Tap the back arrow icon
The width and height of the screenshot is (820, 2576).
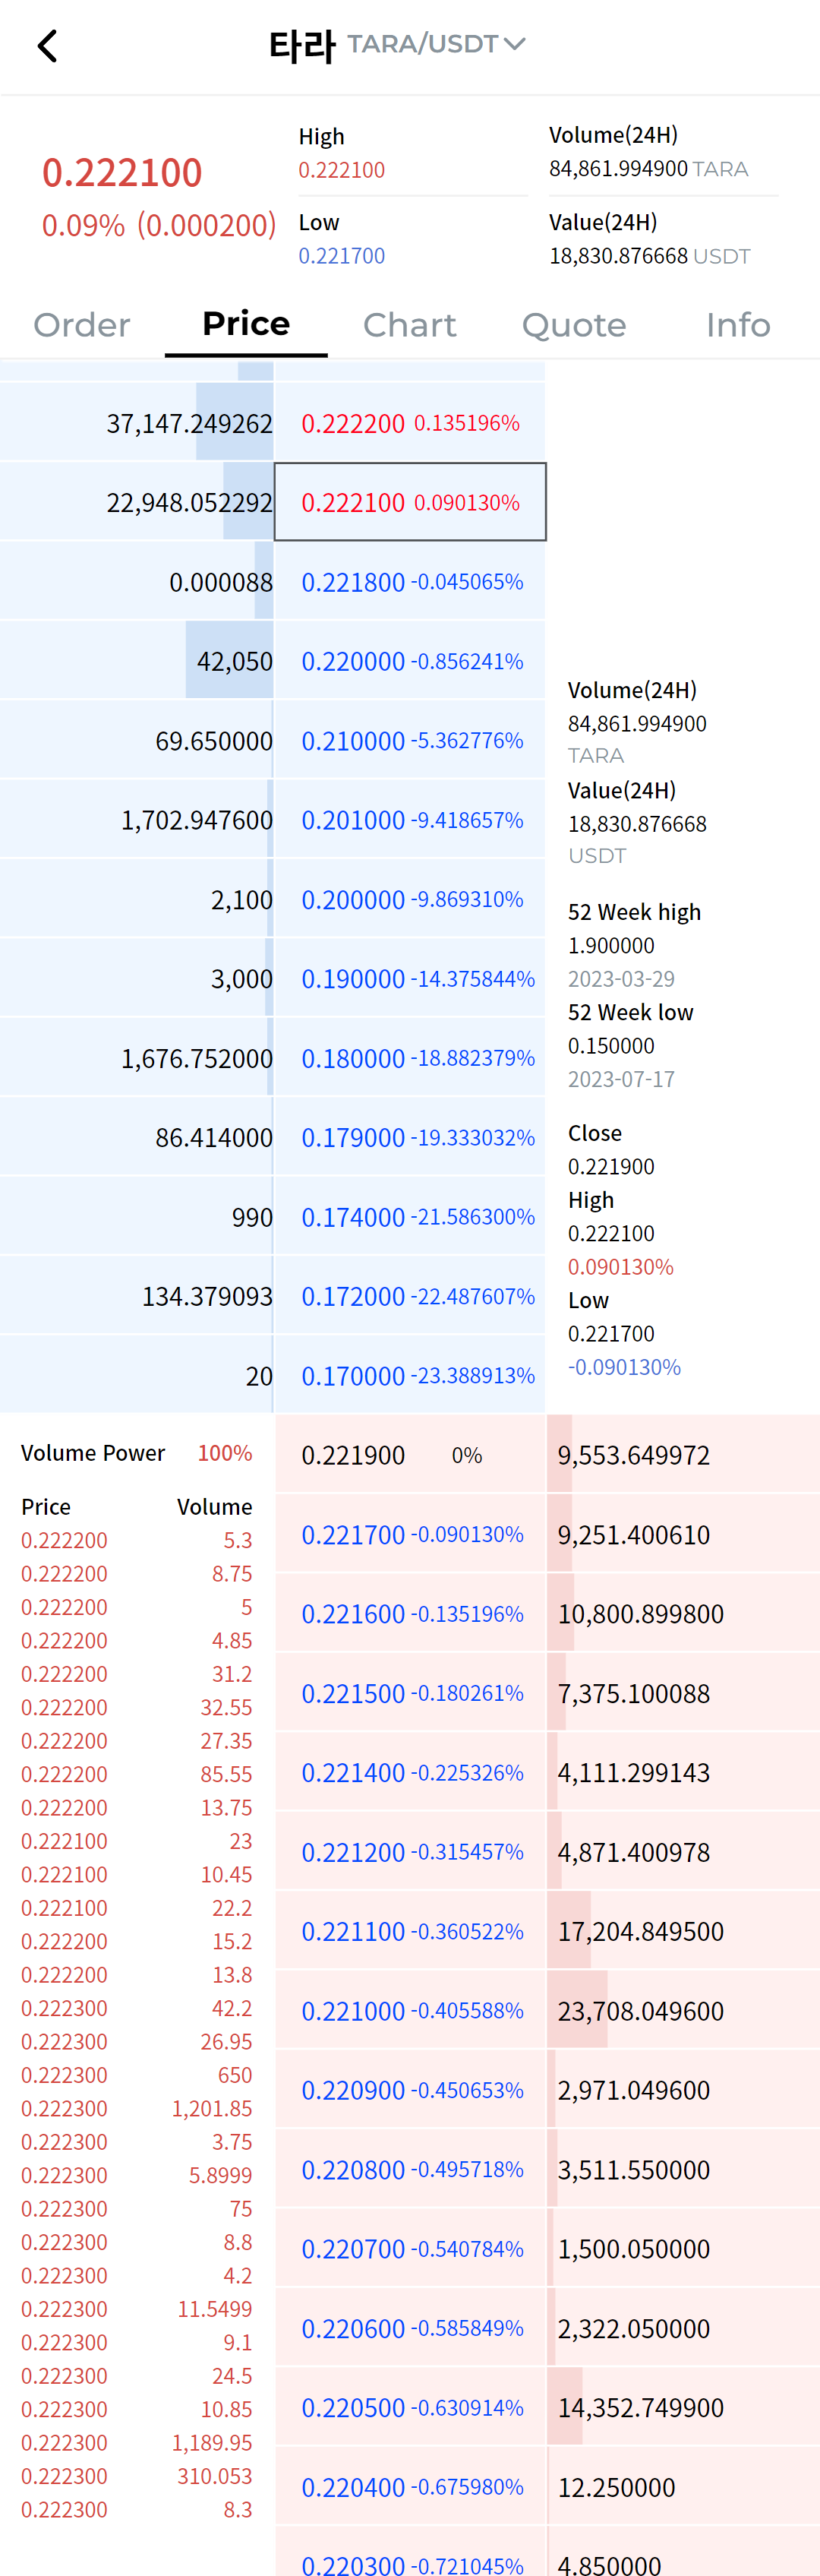(47, 46)
